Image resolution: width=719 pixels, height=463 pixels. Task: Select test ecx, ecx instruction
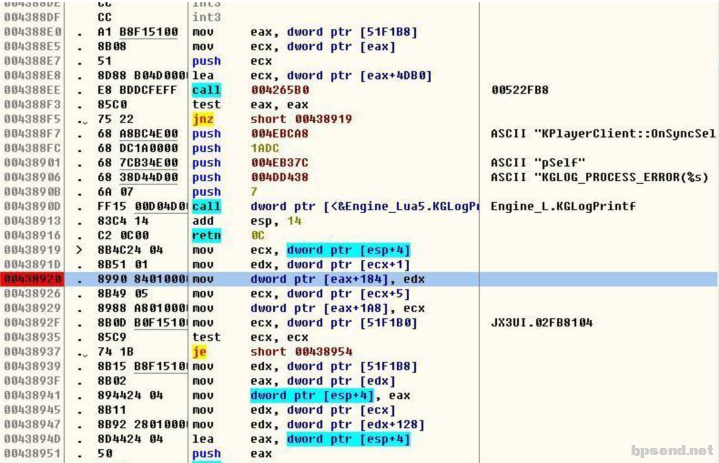click(250, 337)
